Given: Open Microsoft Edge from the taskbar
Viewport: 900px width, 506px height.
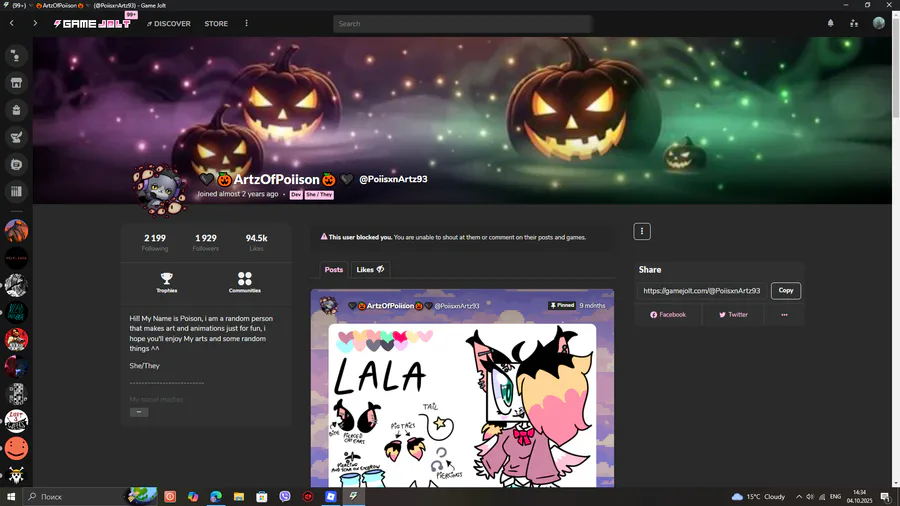Looking at the screenshot, I should pos(216,496).
